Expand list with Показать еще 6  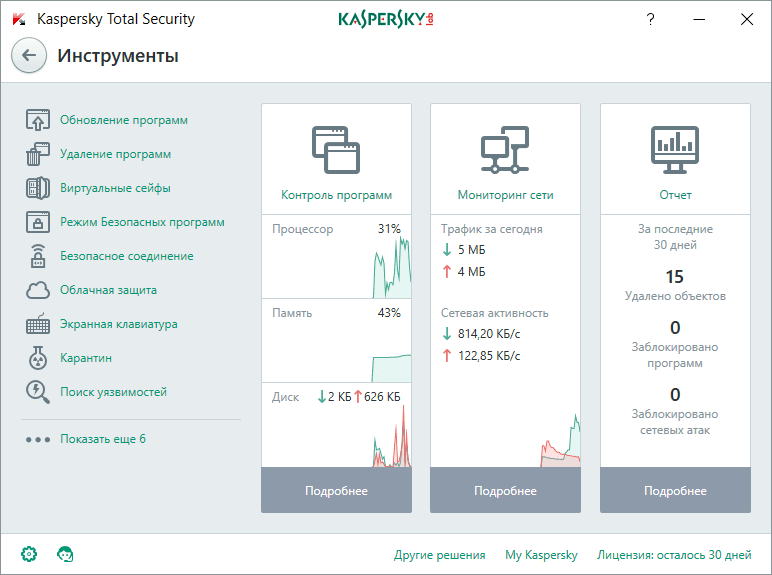[x=103, y=439]
